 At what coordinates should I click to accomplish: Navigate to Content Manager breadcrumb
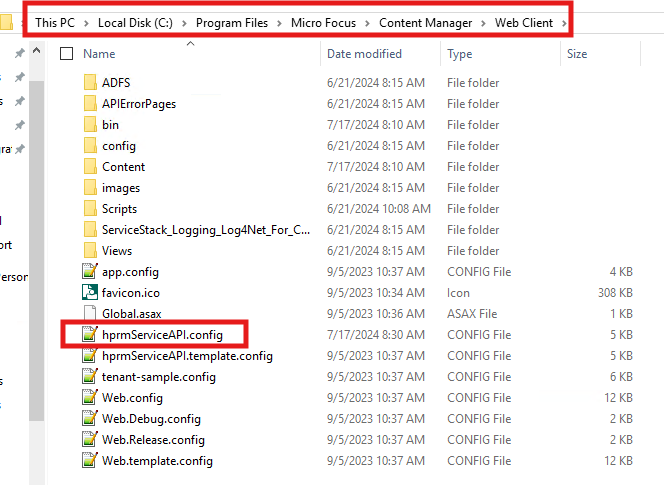(426, 23)
